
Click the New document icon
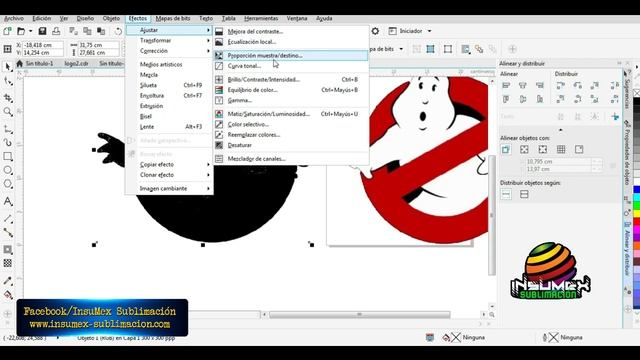[7, 31]
